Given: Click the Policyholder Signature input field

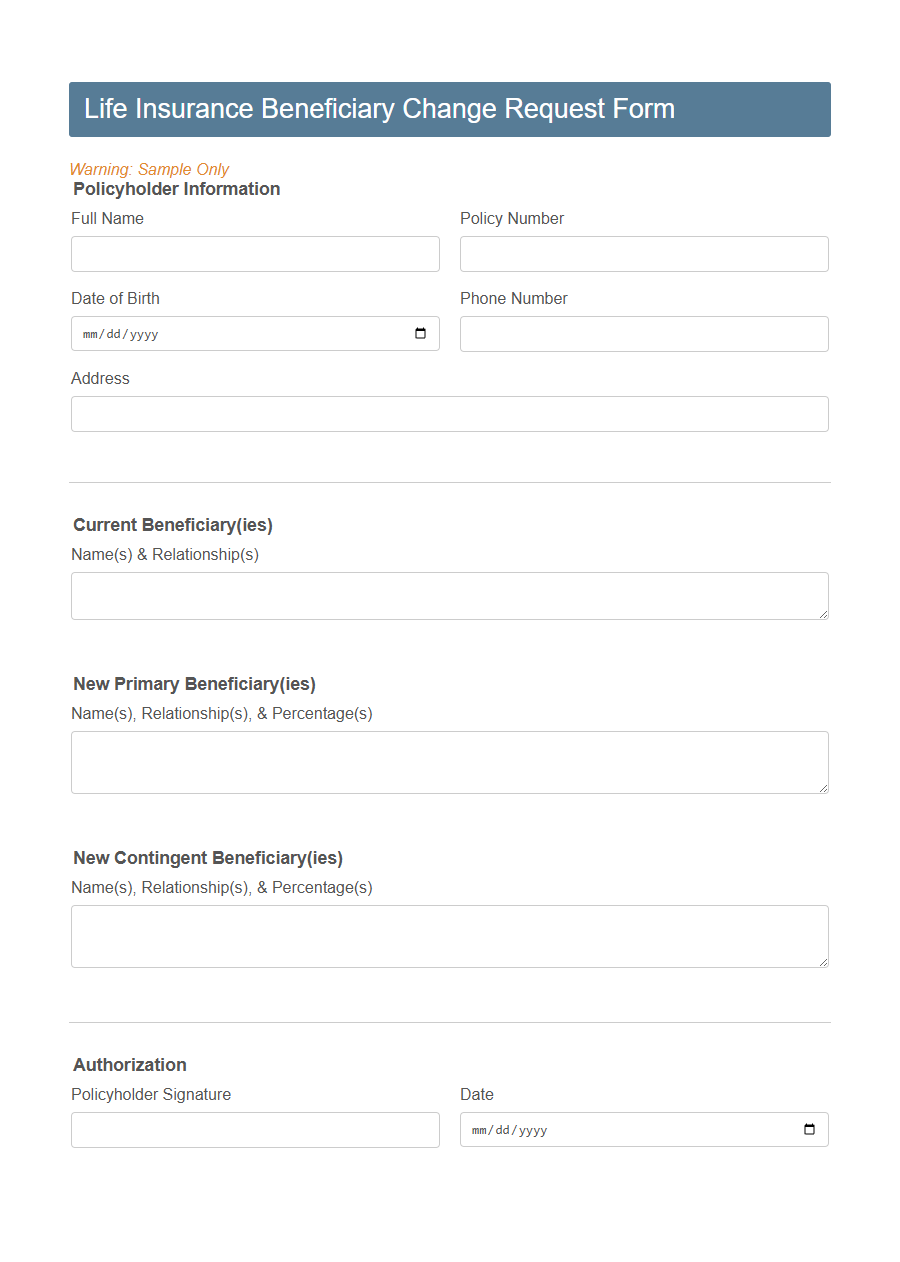Looking at the screenshot, I should tap(255, 1129).
